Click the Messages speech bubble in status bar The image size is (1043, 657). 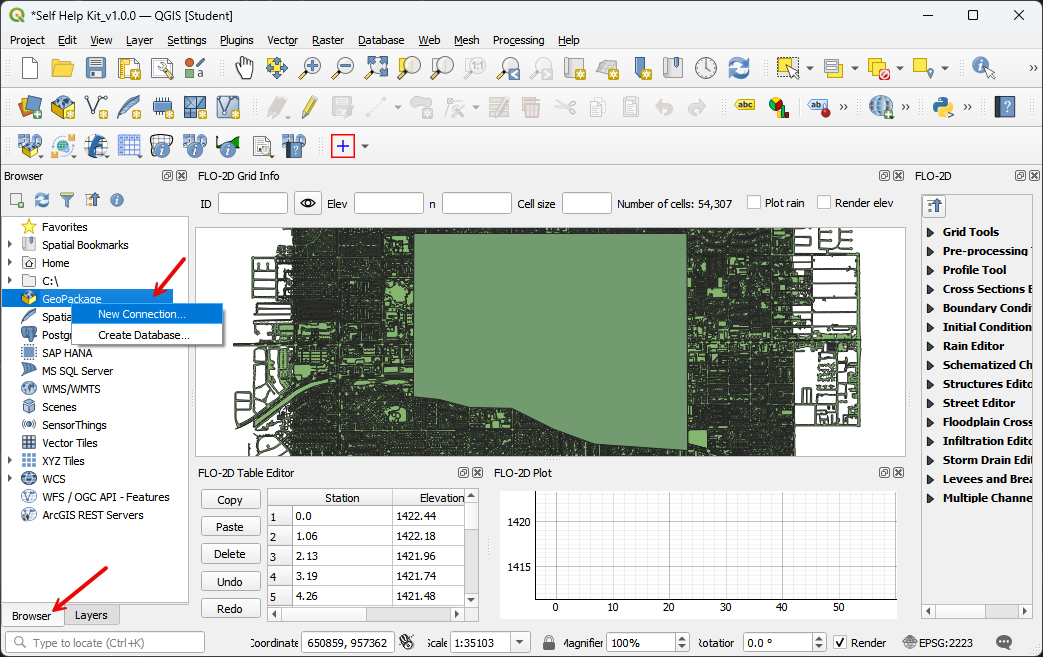pyautogui.click(x=1003, y=642)
